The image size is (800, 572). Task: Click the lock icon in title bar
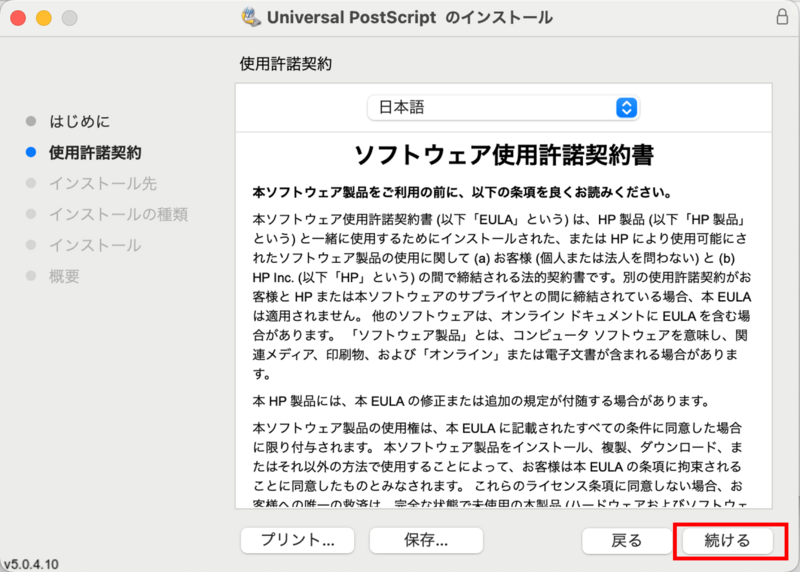tap(781, 18)
